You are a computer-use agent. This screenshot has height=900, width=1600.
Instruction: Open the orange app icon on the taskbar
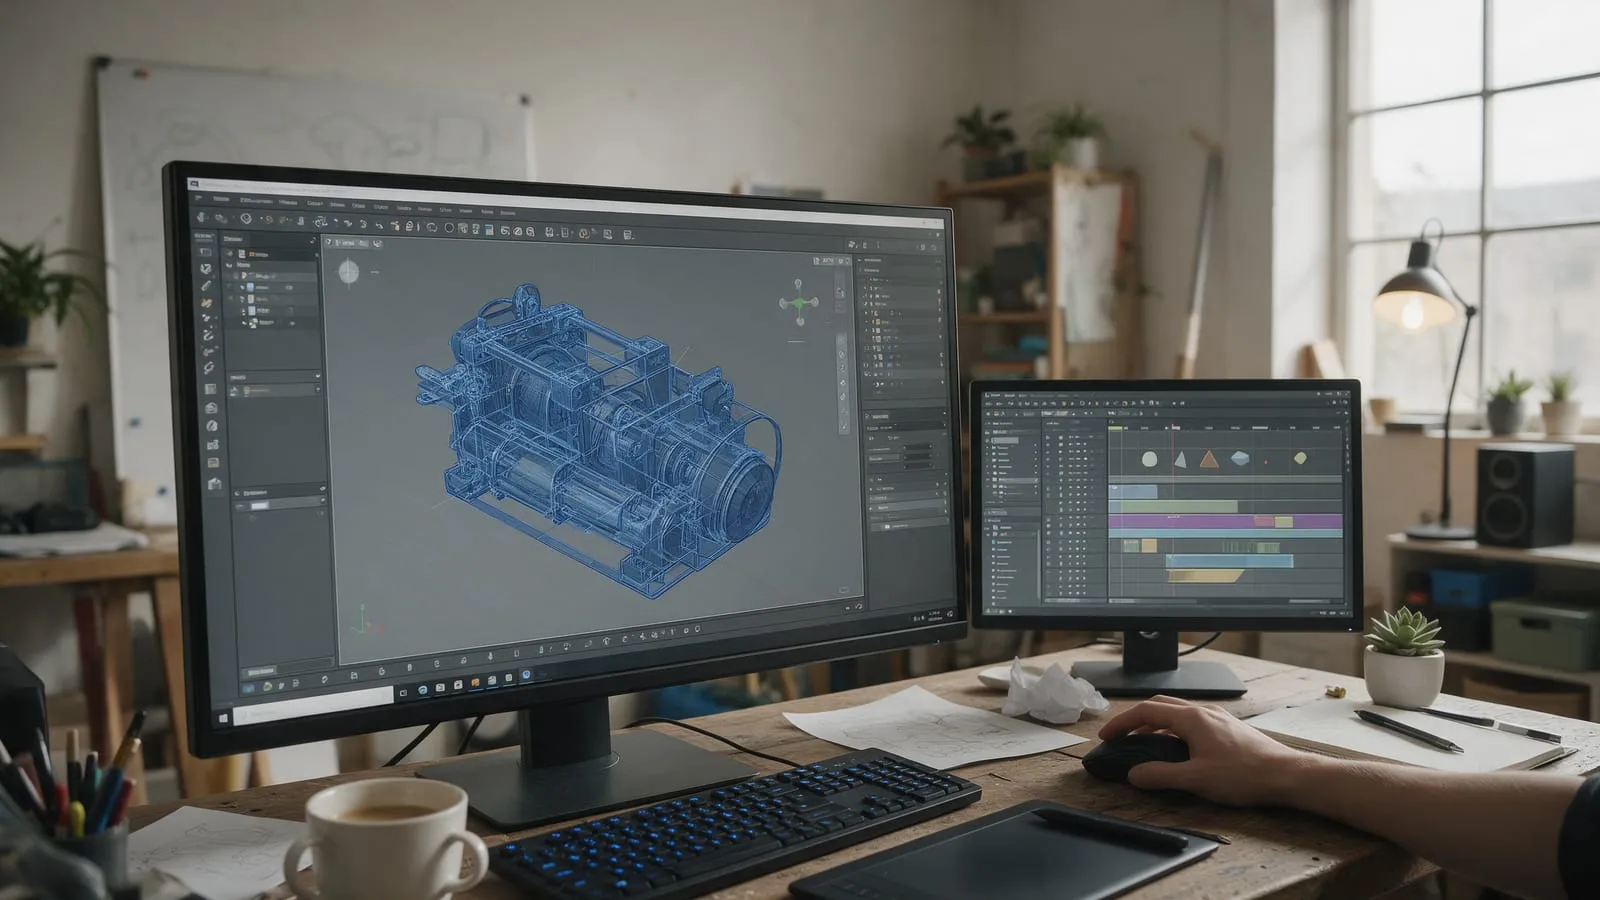pyautogui.click(x=475, y=683)
